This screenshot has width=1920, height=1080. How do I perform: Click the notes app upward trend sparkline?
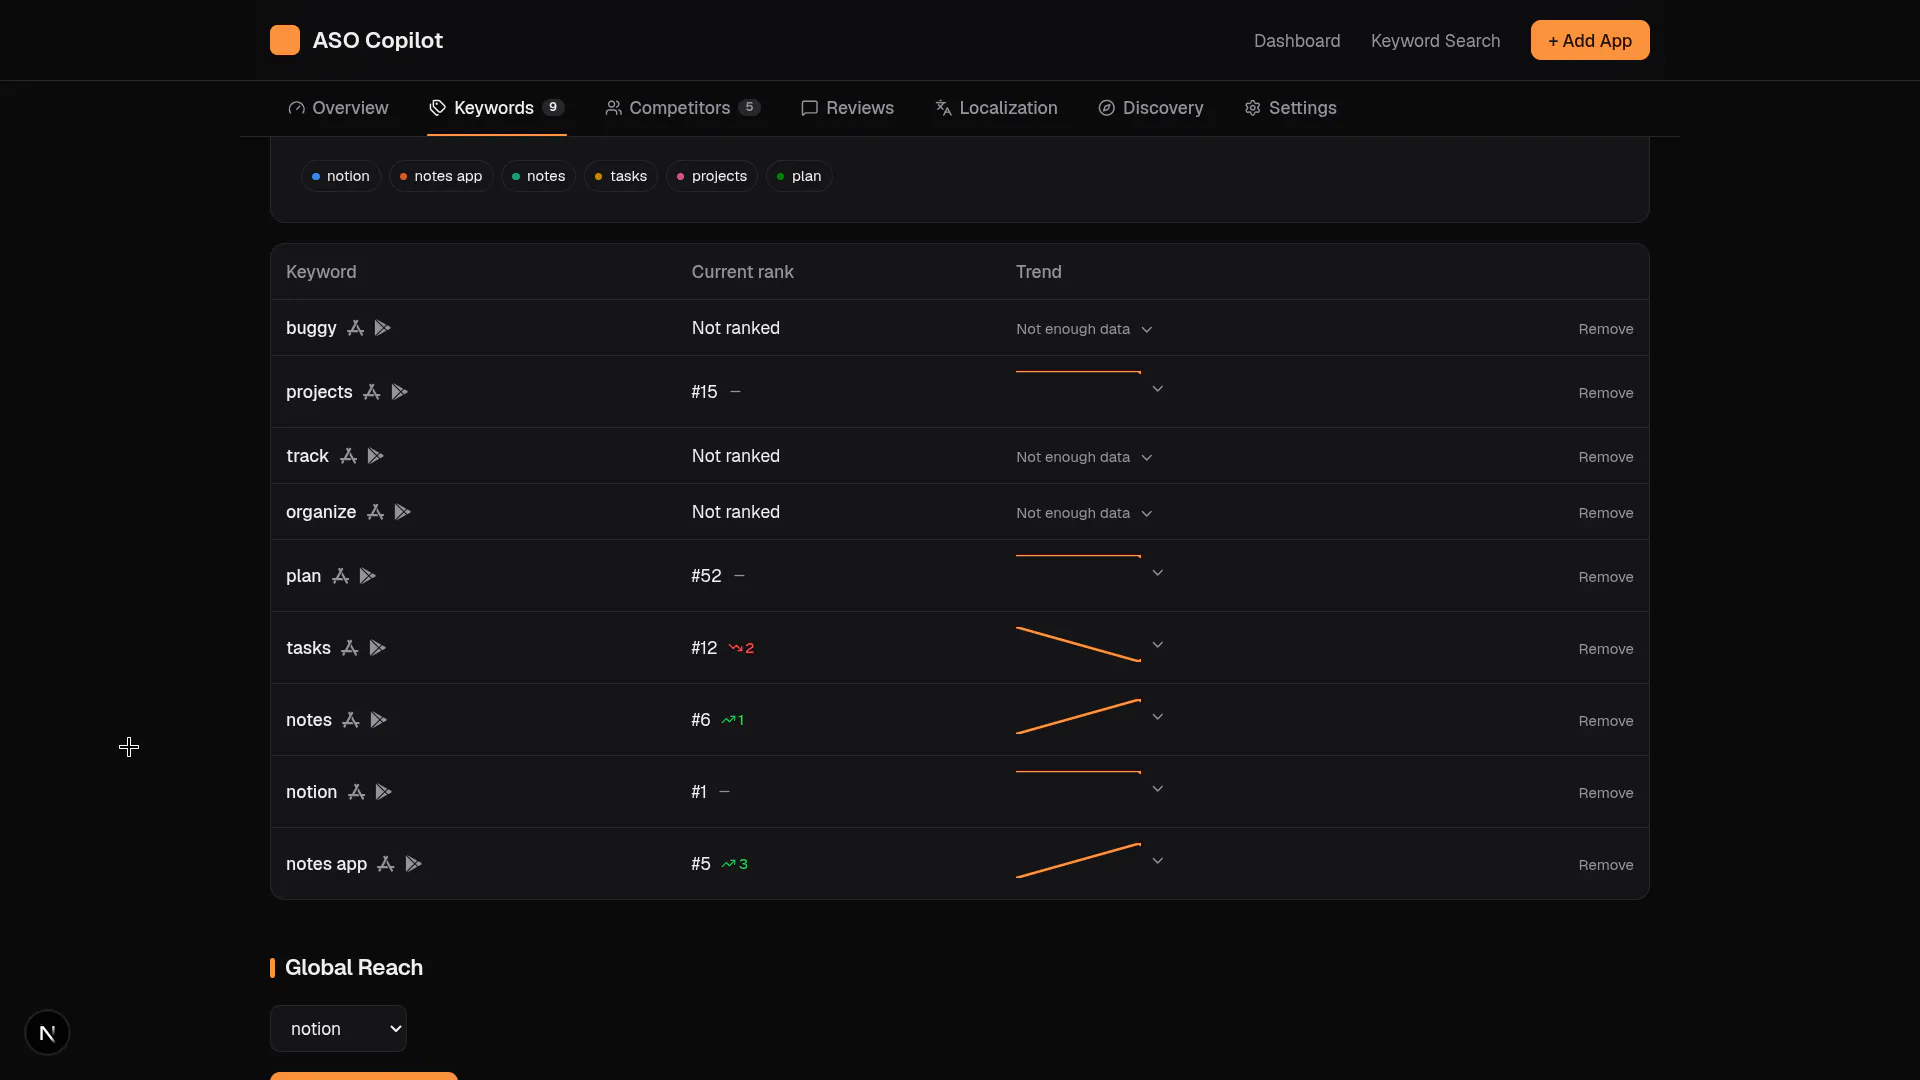point(1078,861)
